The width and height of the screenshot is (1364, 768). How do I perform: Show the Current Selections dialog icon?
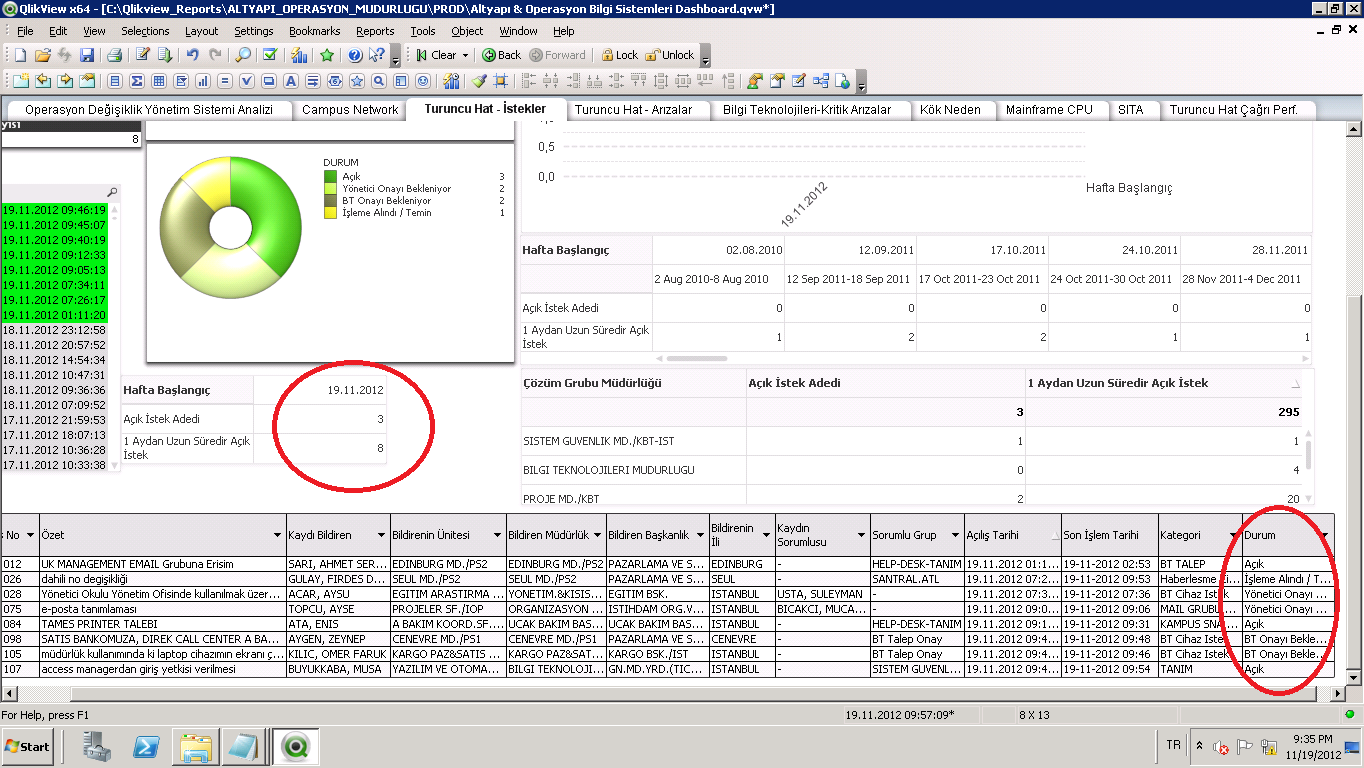click(x=269, y=55)
